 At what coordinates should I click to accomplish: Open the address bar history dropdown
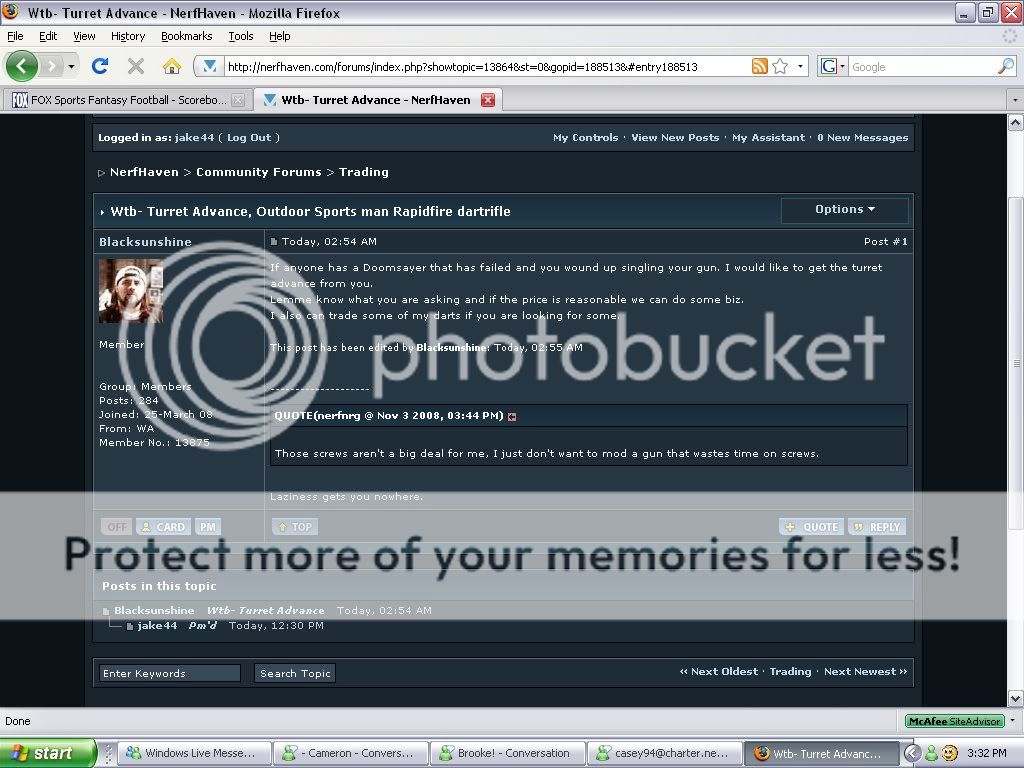tap(800, 66)
